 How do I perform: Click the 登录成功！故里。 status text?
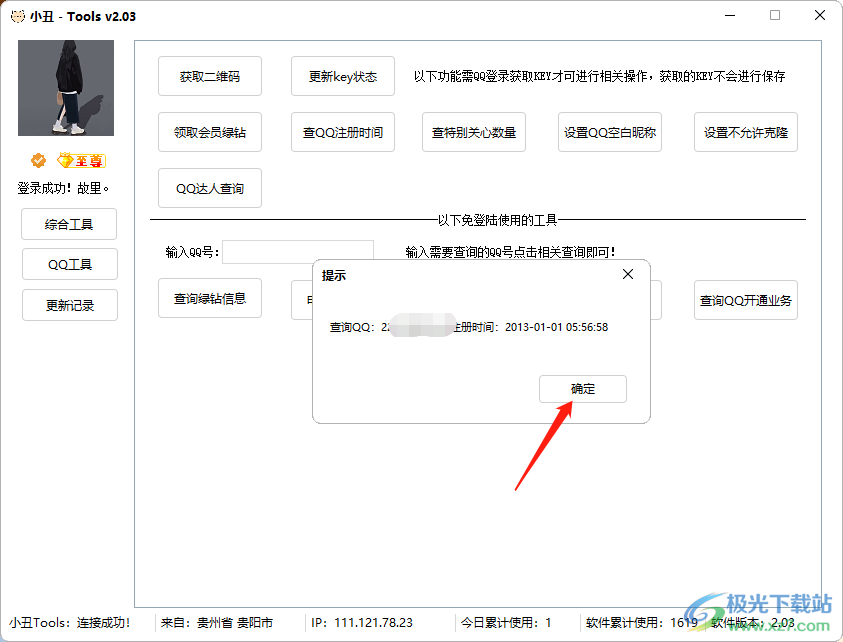coord(64,188)
